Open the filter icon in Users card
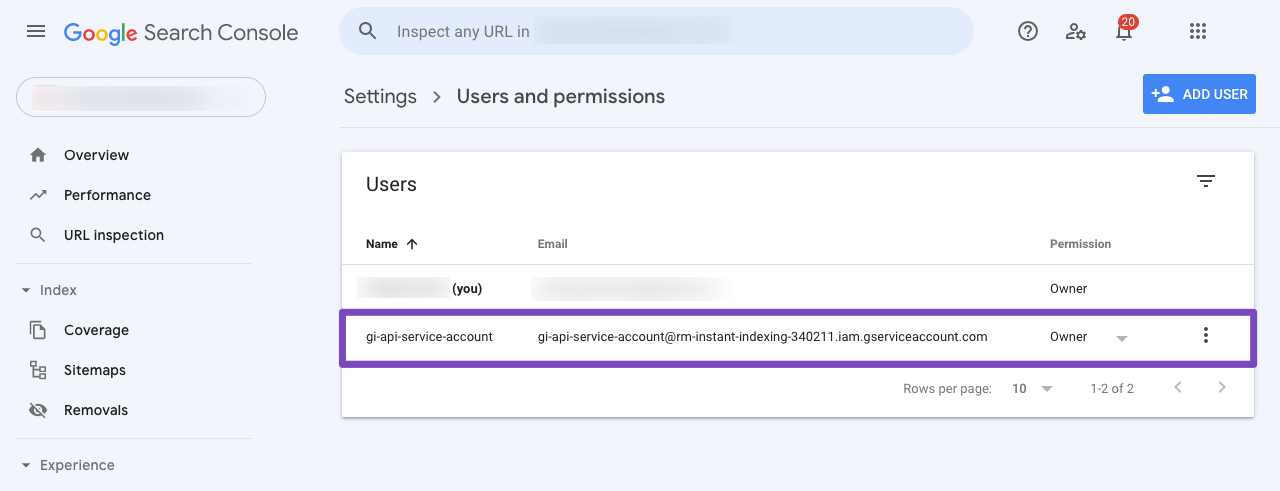 [x=1206, y=181]
